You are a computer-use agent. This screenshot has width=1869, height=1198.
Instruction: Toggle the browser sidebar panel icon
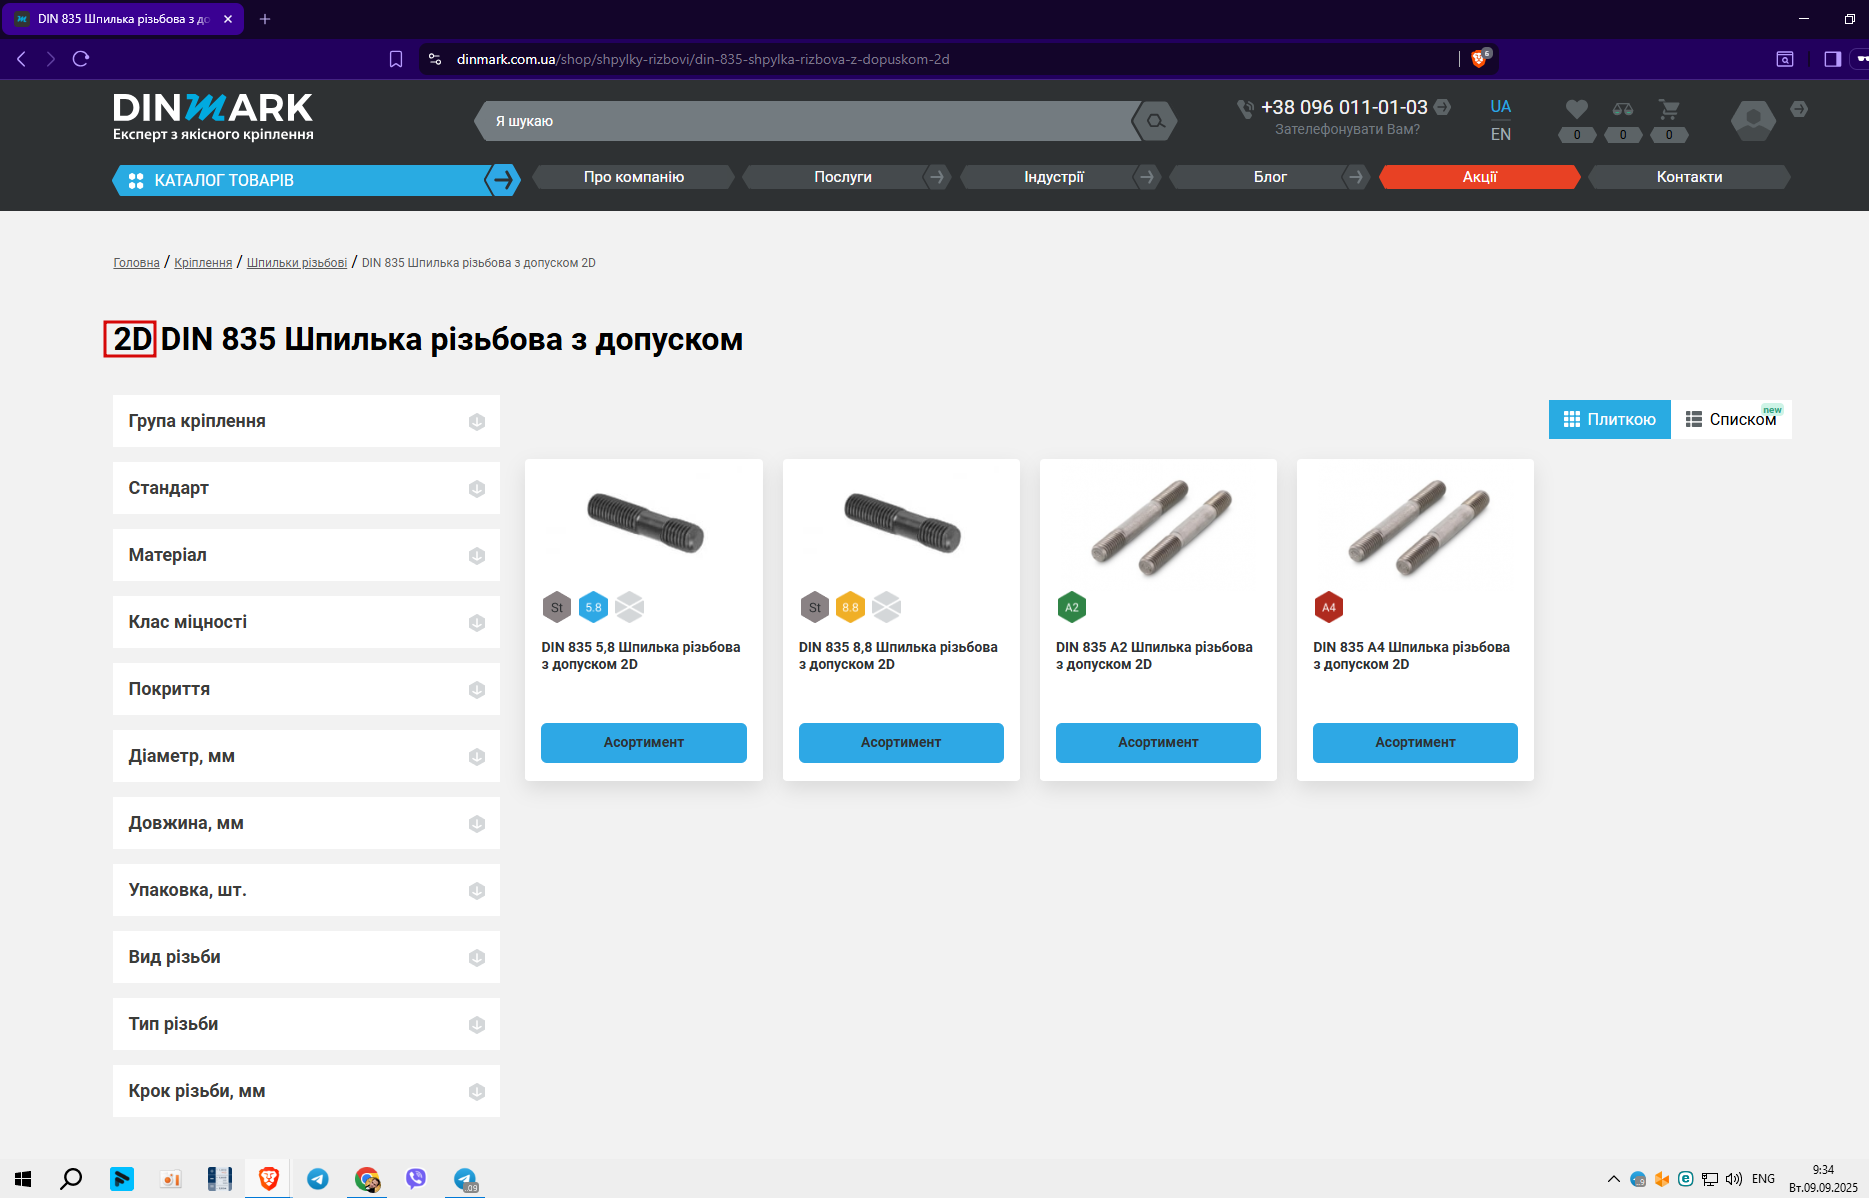(x=1832, y=59)
